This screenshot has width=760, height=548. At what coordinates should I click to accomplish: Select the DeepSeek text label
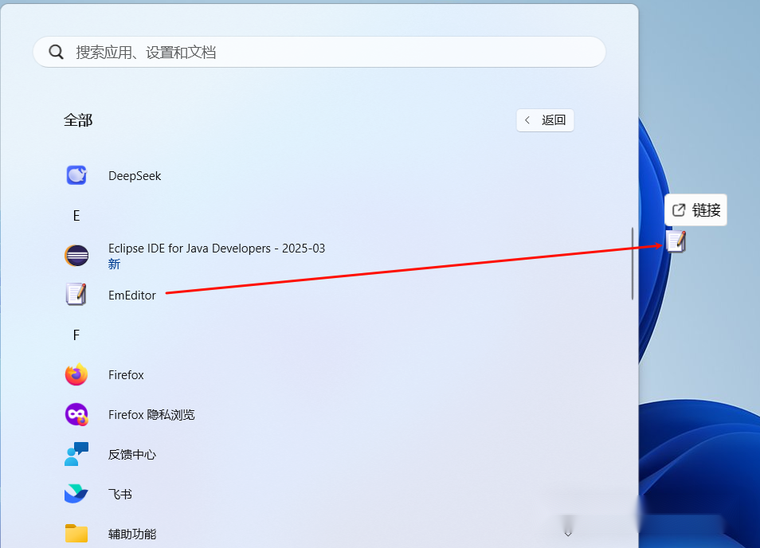pyautogui.click(x=135, y=176)
